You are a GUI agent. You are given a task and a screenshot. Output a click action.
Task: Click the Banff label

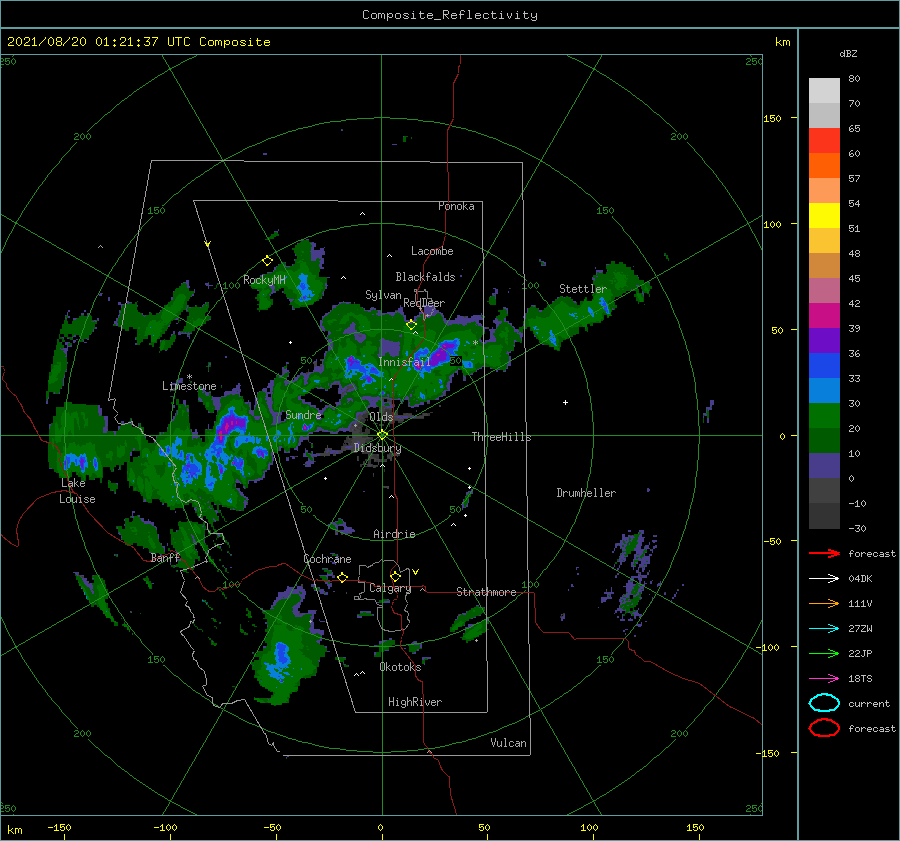tap(165, 557)
